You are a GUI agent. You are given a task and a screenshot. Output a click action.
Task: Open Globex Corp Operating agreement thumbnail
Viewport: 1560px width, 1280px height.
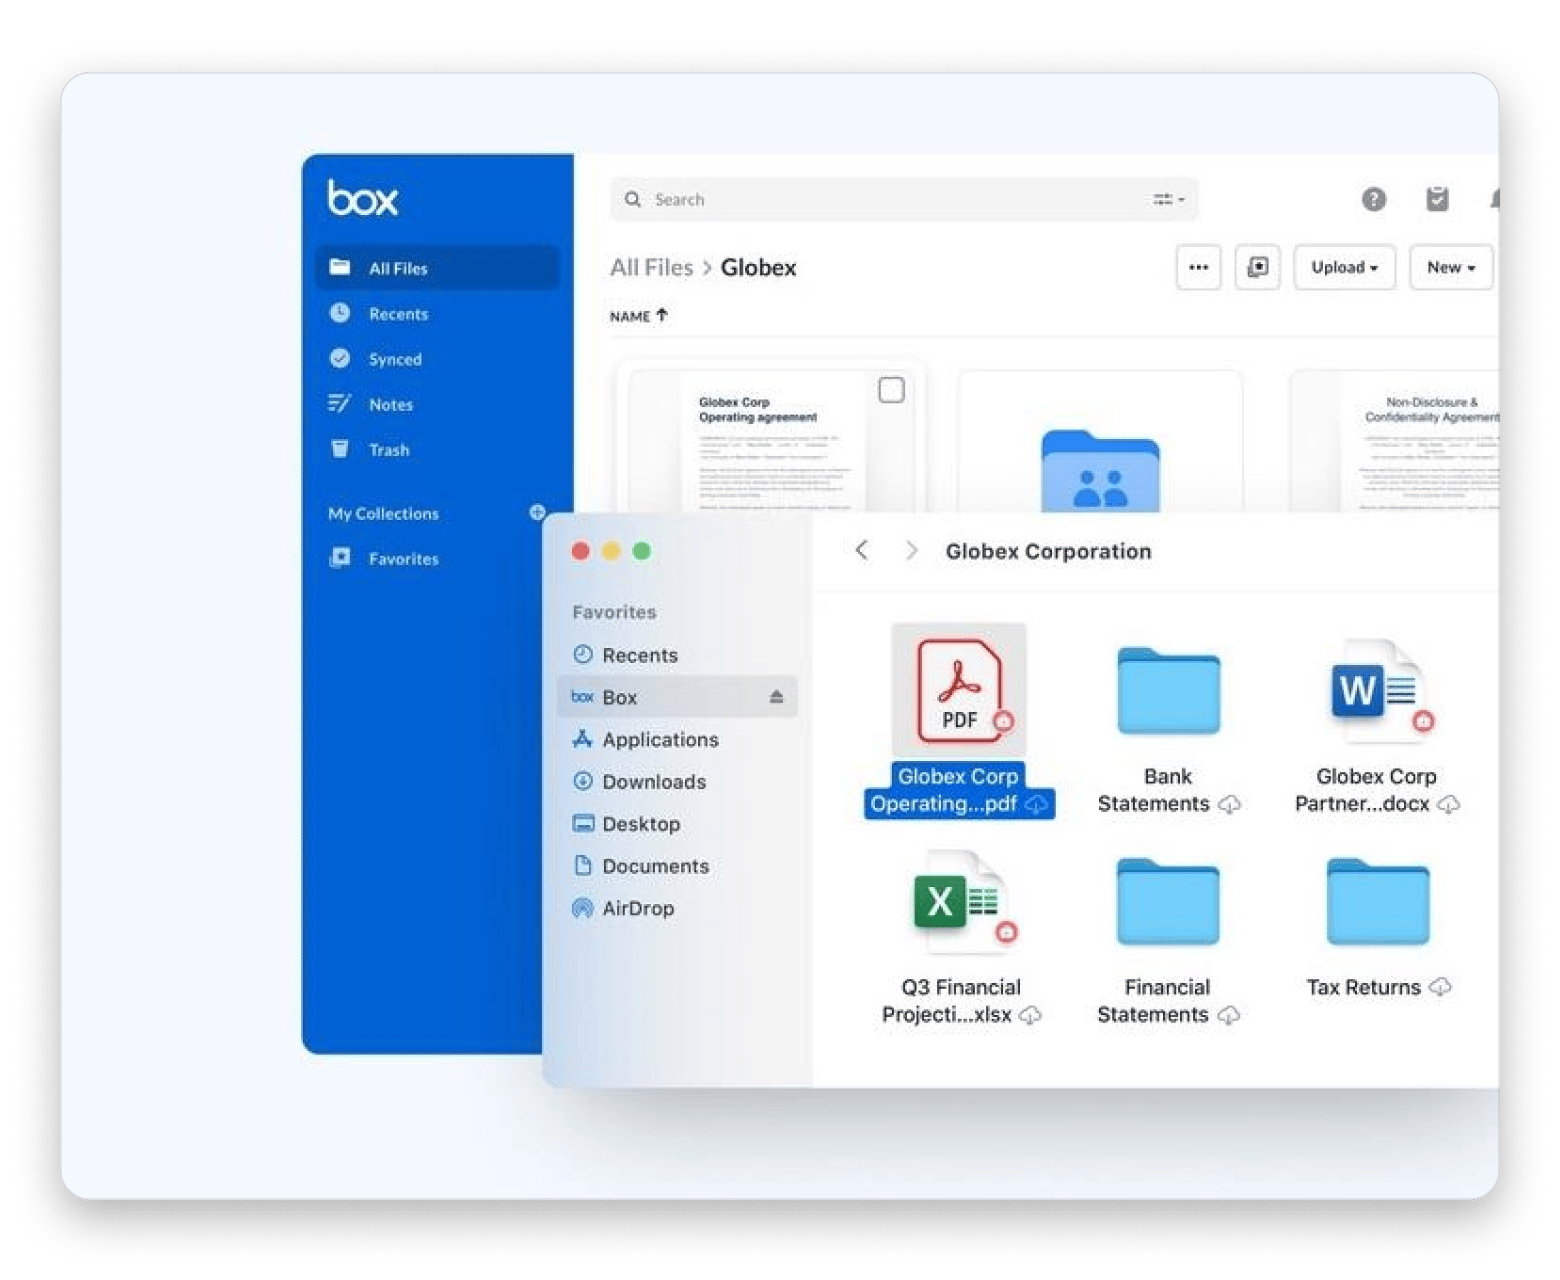pyautogui.click(x=769, y=442)
